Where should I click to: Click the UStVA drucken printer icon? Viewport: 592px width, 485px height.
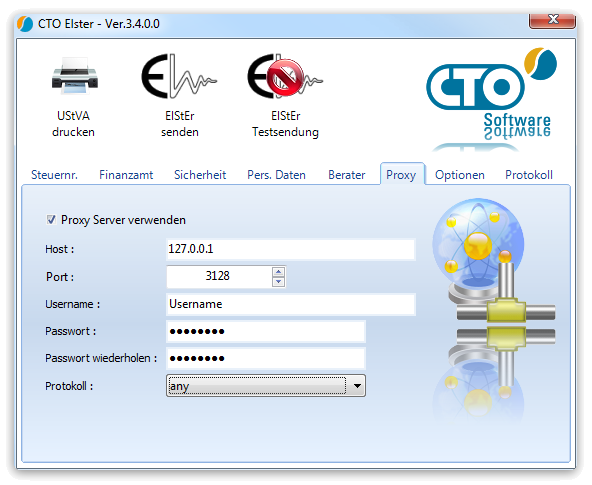(75, 75)
